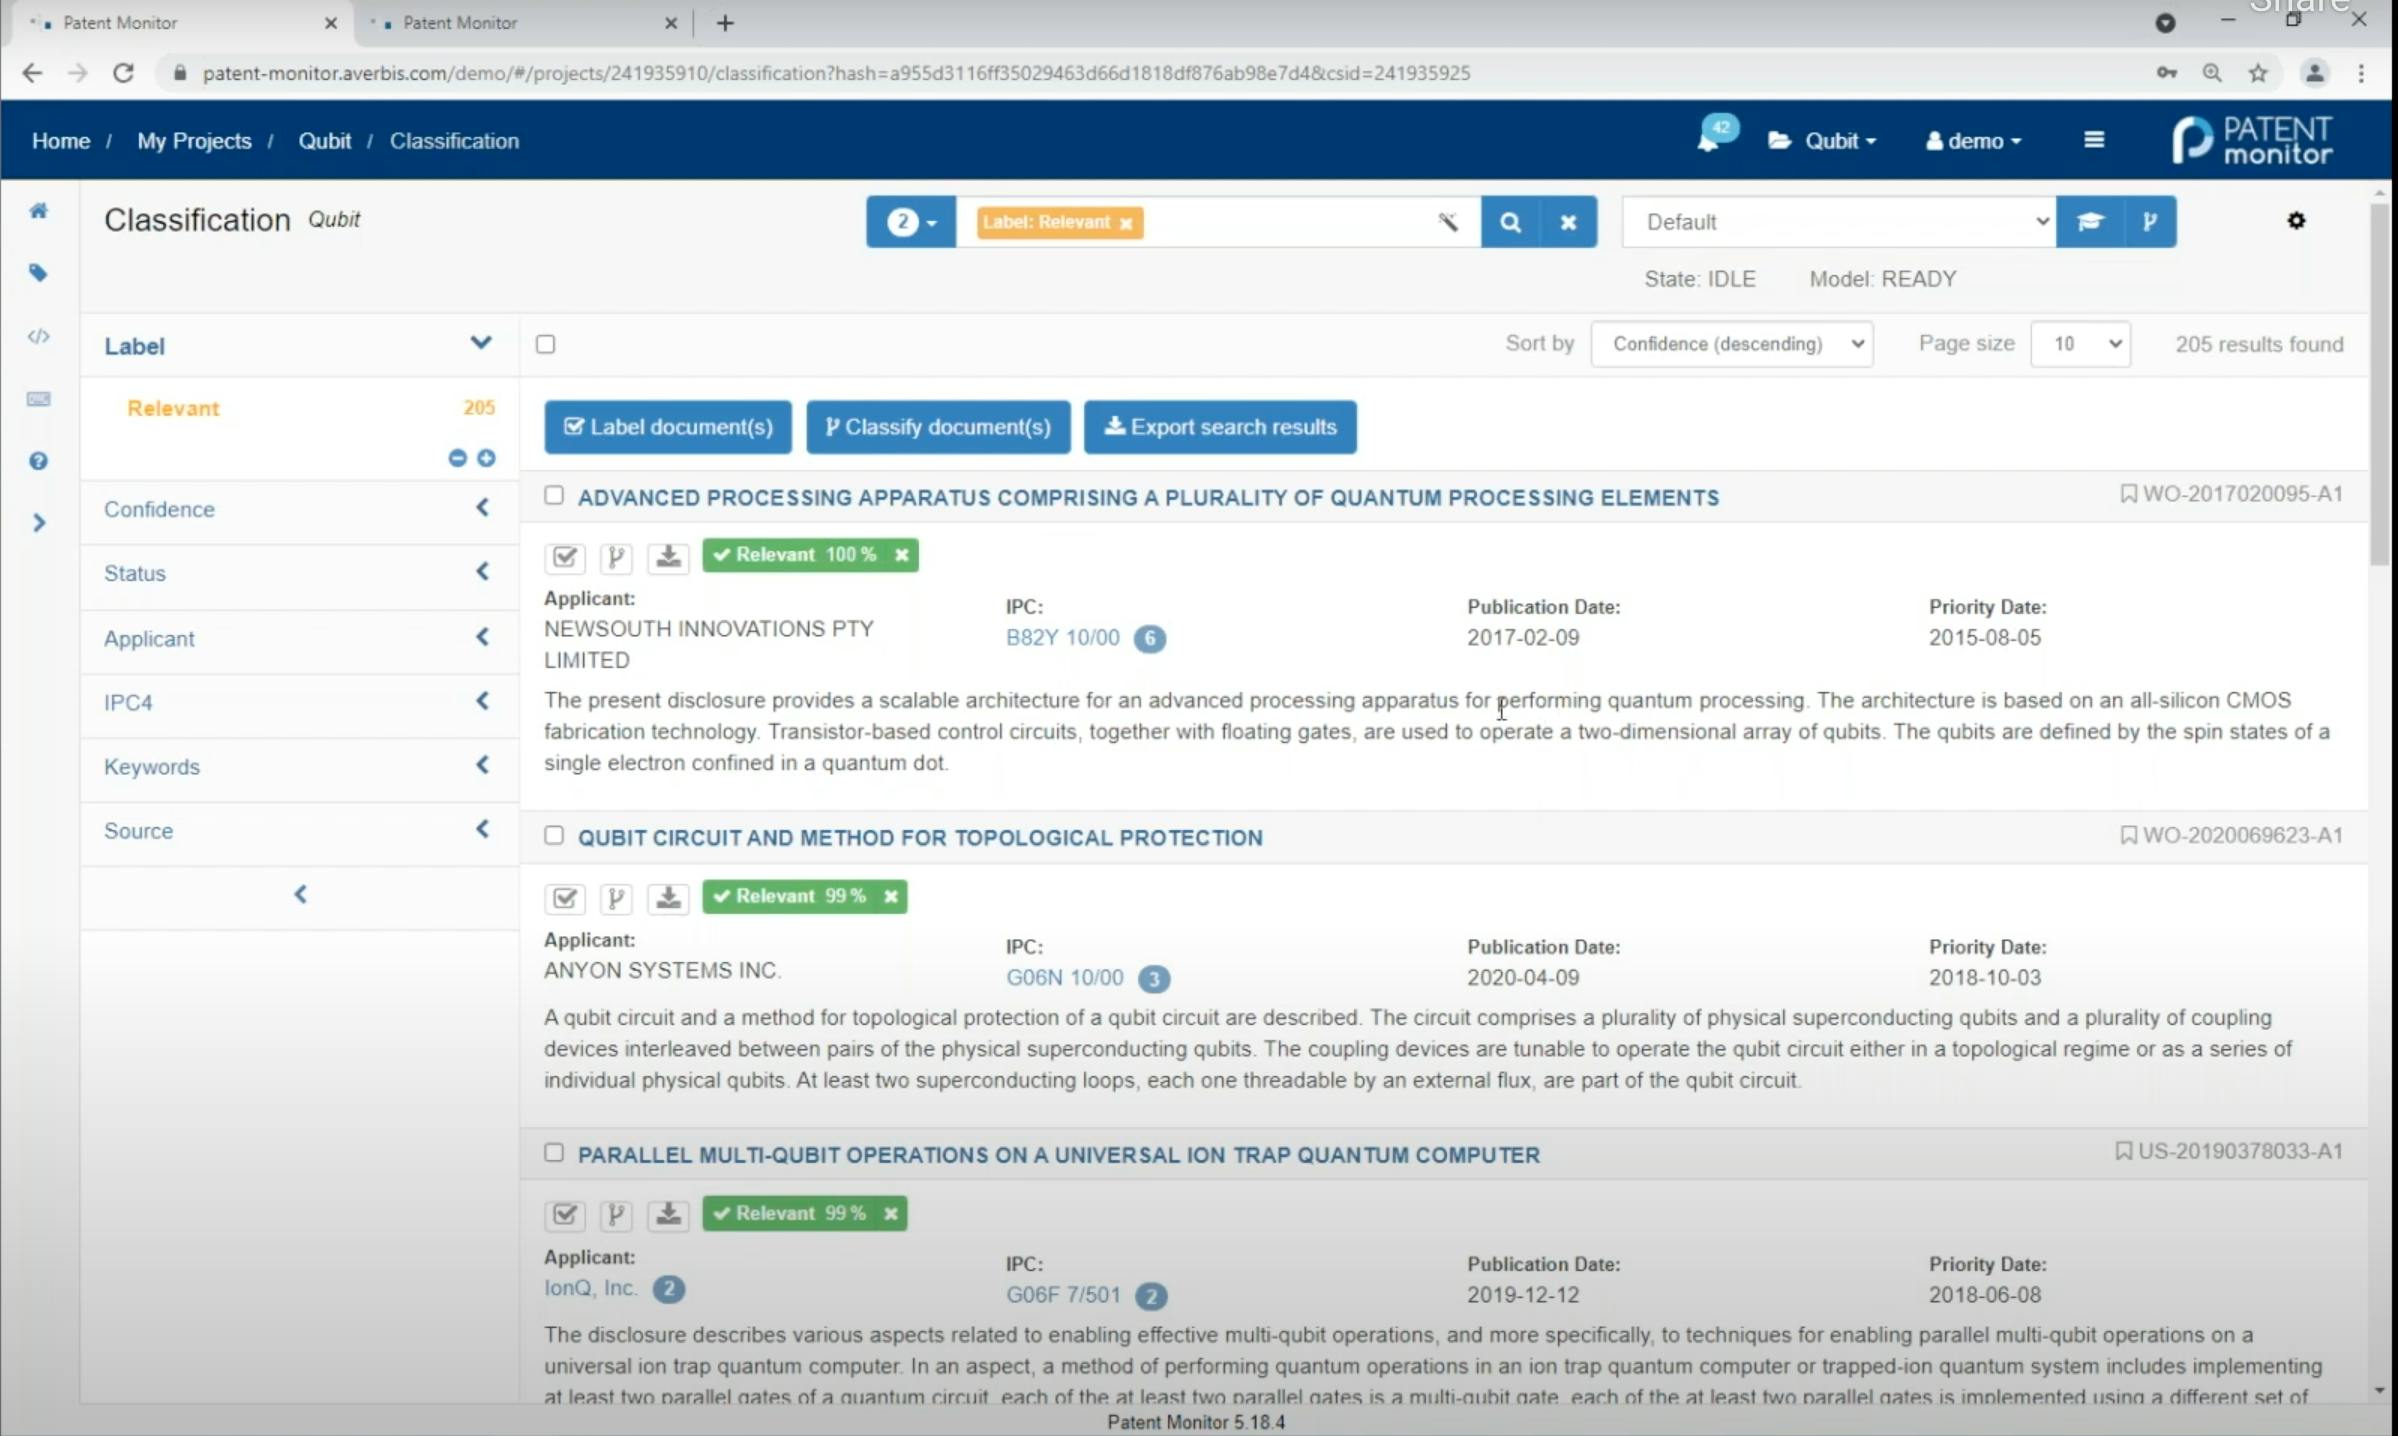Open help via the question mark icon
2398x1436 pixels.
[x=39, y=461]
